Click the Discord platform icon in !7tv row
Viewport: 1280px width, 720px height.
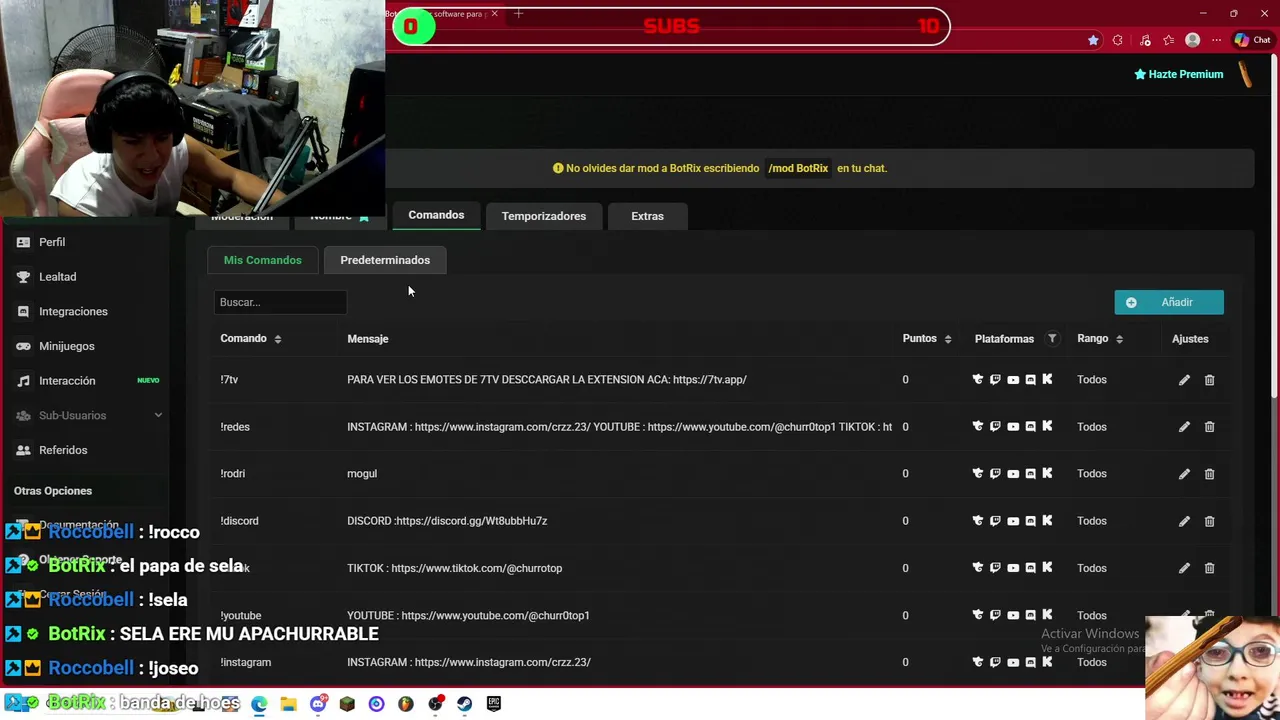[1030, 380]
